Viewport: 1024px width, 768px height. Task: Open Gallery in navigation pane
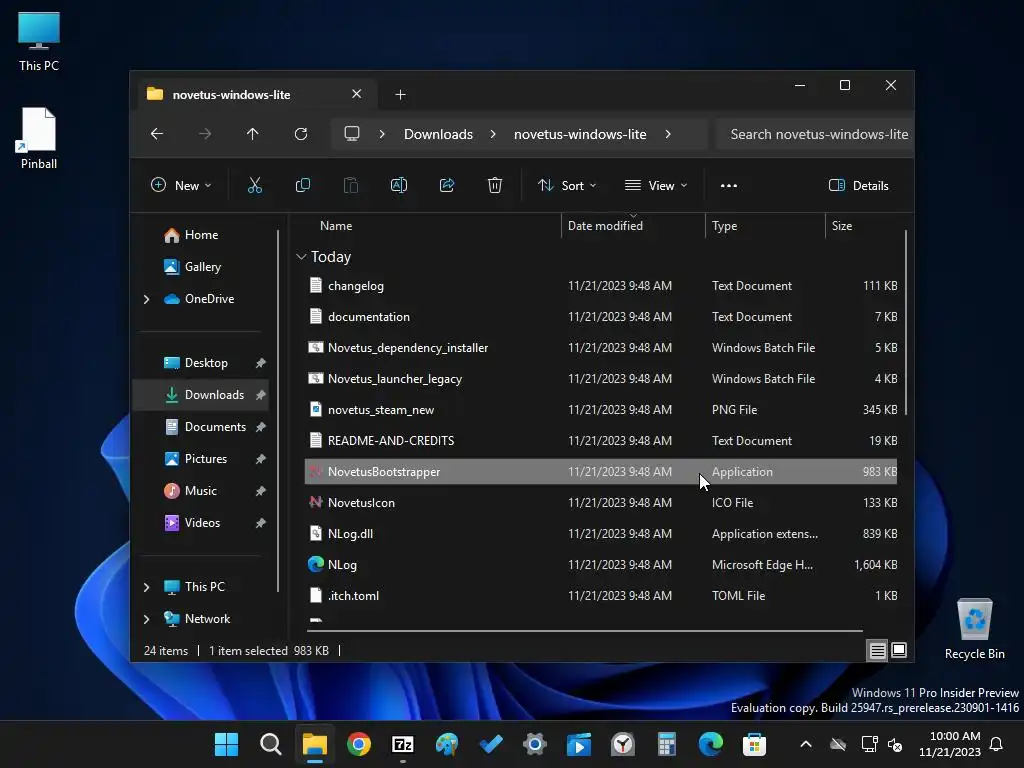coord(202,267)
